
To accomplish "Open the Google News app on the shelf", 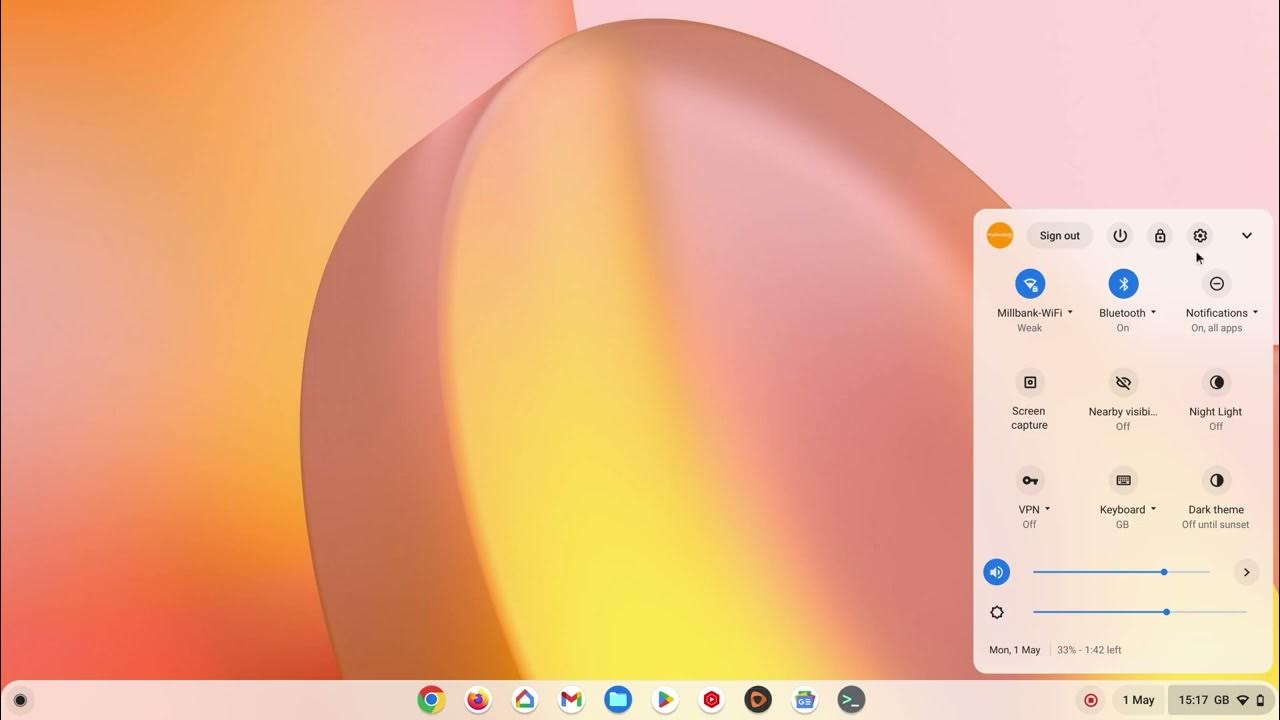I will click(x=805, y=700).
